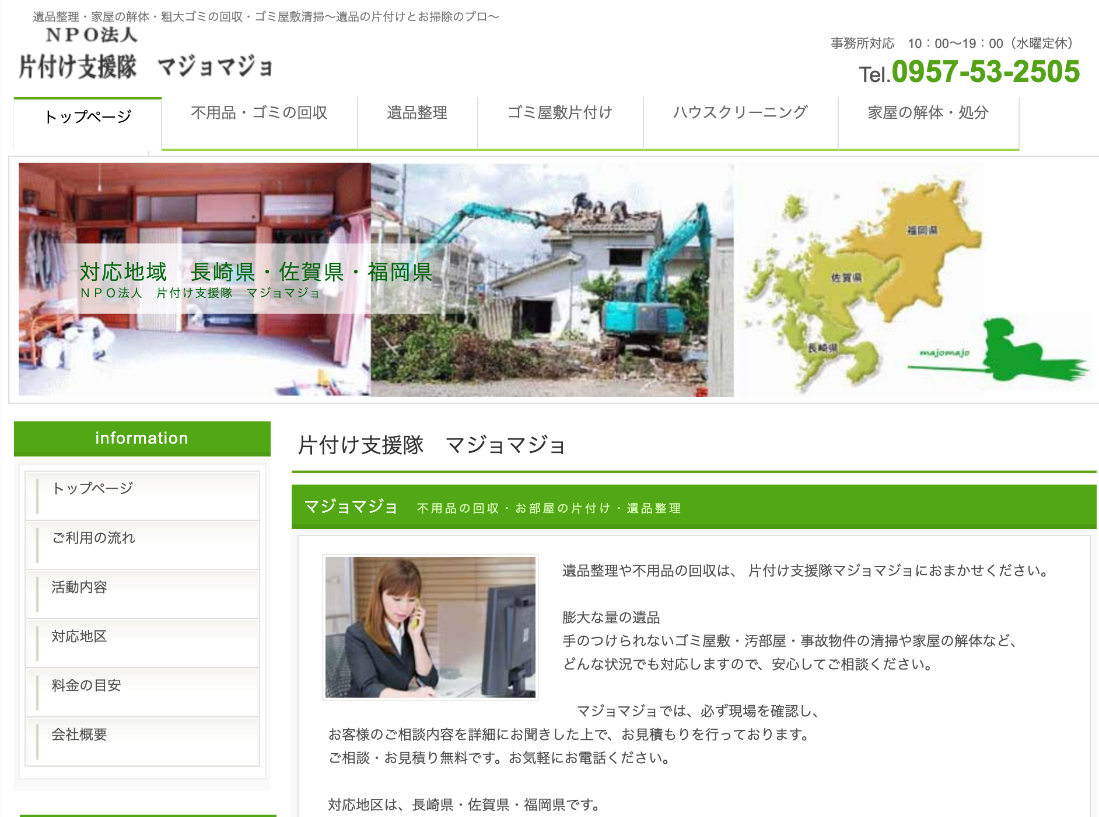Open sidebar トップページ link
Viewport: 1099px width, 817px height.
(92, 489)
